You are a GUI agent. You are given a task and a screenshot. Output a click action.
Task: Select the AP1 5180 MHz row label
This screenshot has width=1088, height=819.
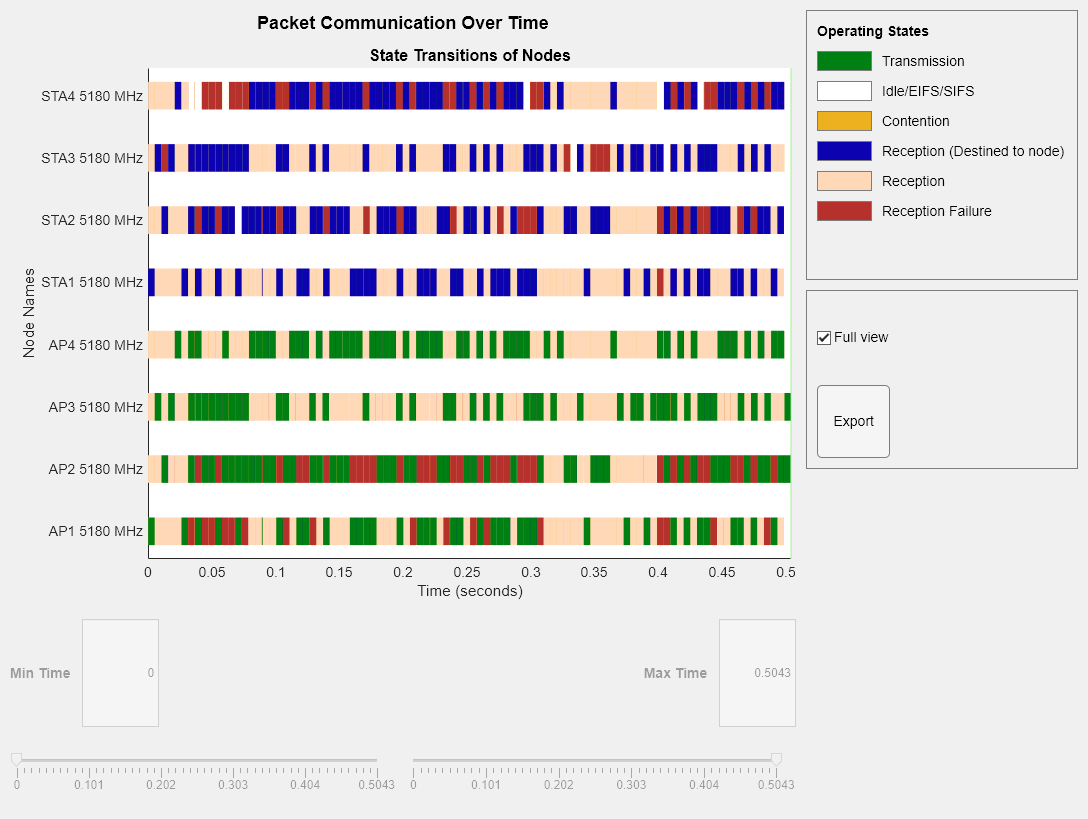click(x=95, y=531)
